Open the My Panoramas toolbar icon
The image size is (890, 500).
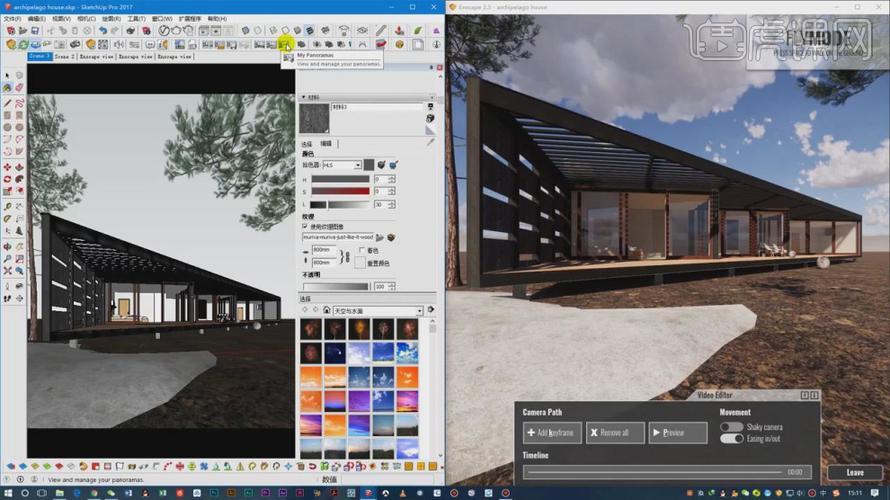pos(284,44)
